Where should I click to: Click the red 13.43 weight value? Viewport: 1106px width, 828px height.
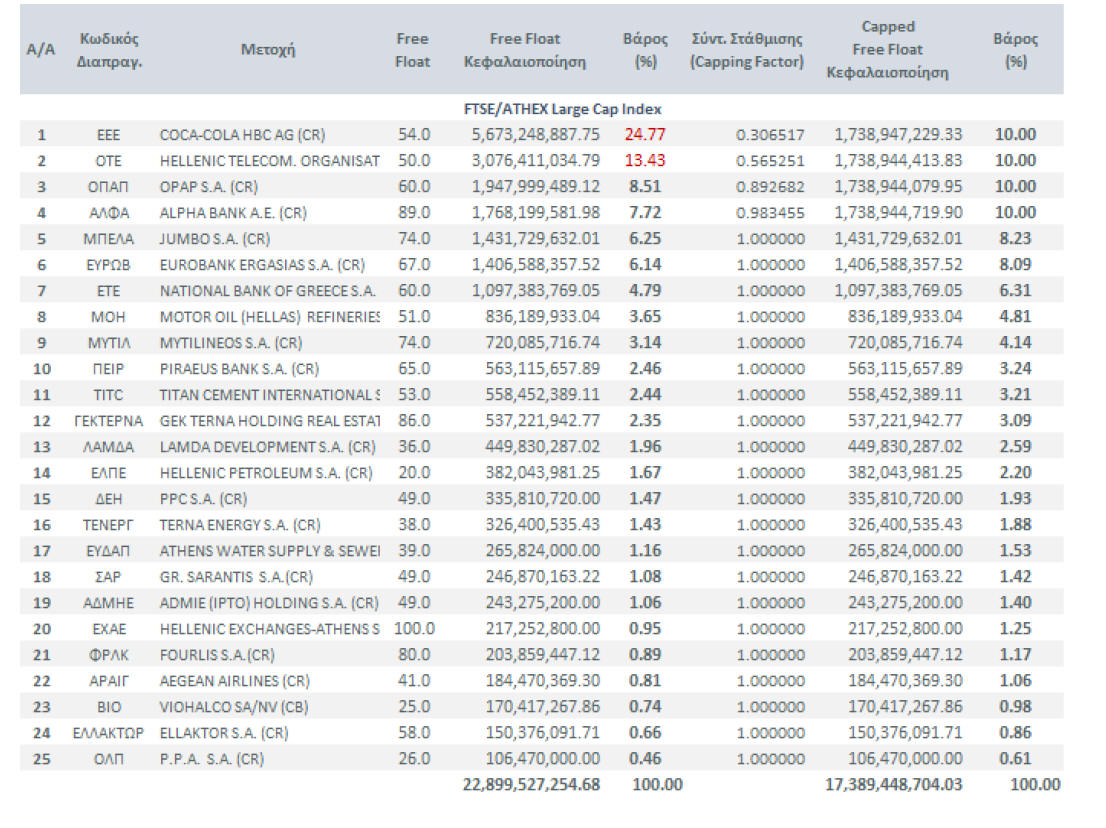645,160
